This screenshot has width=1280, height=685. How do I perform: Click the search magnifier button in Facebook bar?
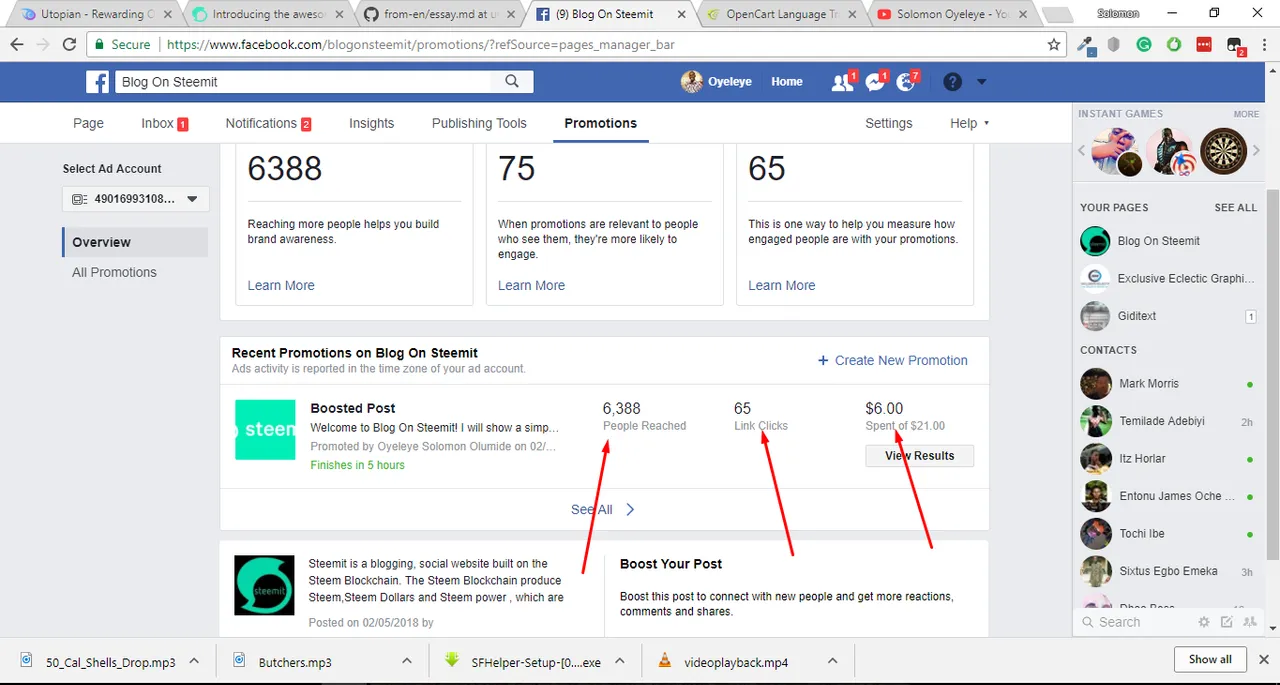point(512,82)
